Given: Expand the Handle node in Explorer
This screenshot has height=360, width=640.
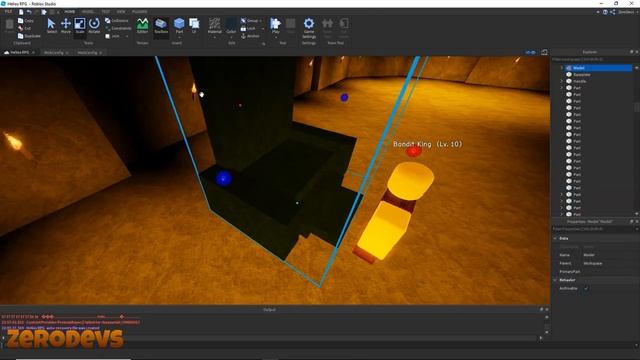Looking at the screenshot, I should (562, 81).
